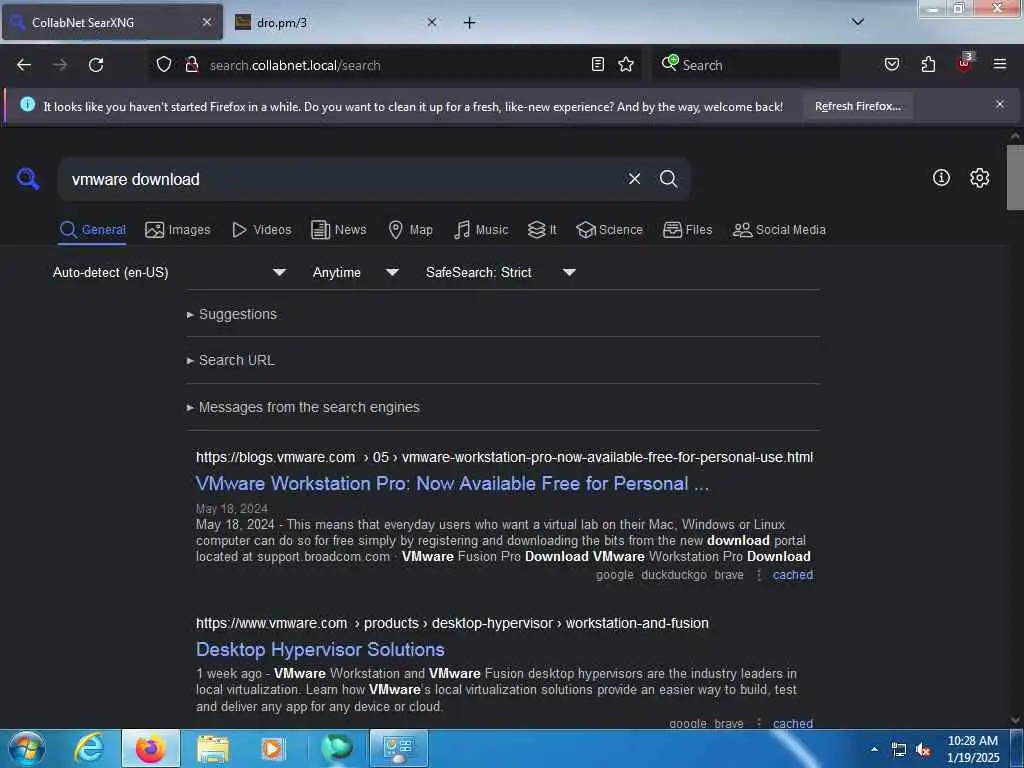The width and height of the screenshot is (1024, 768).
Task: Switch to It category
Action: 542,230
